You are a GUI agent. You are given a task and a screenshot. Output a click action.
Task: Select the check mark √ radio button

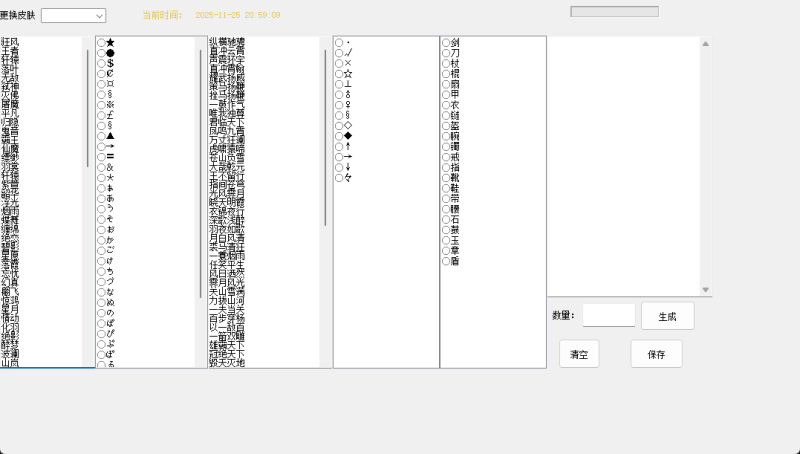(339, 53)
